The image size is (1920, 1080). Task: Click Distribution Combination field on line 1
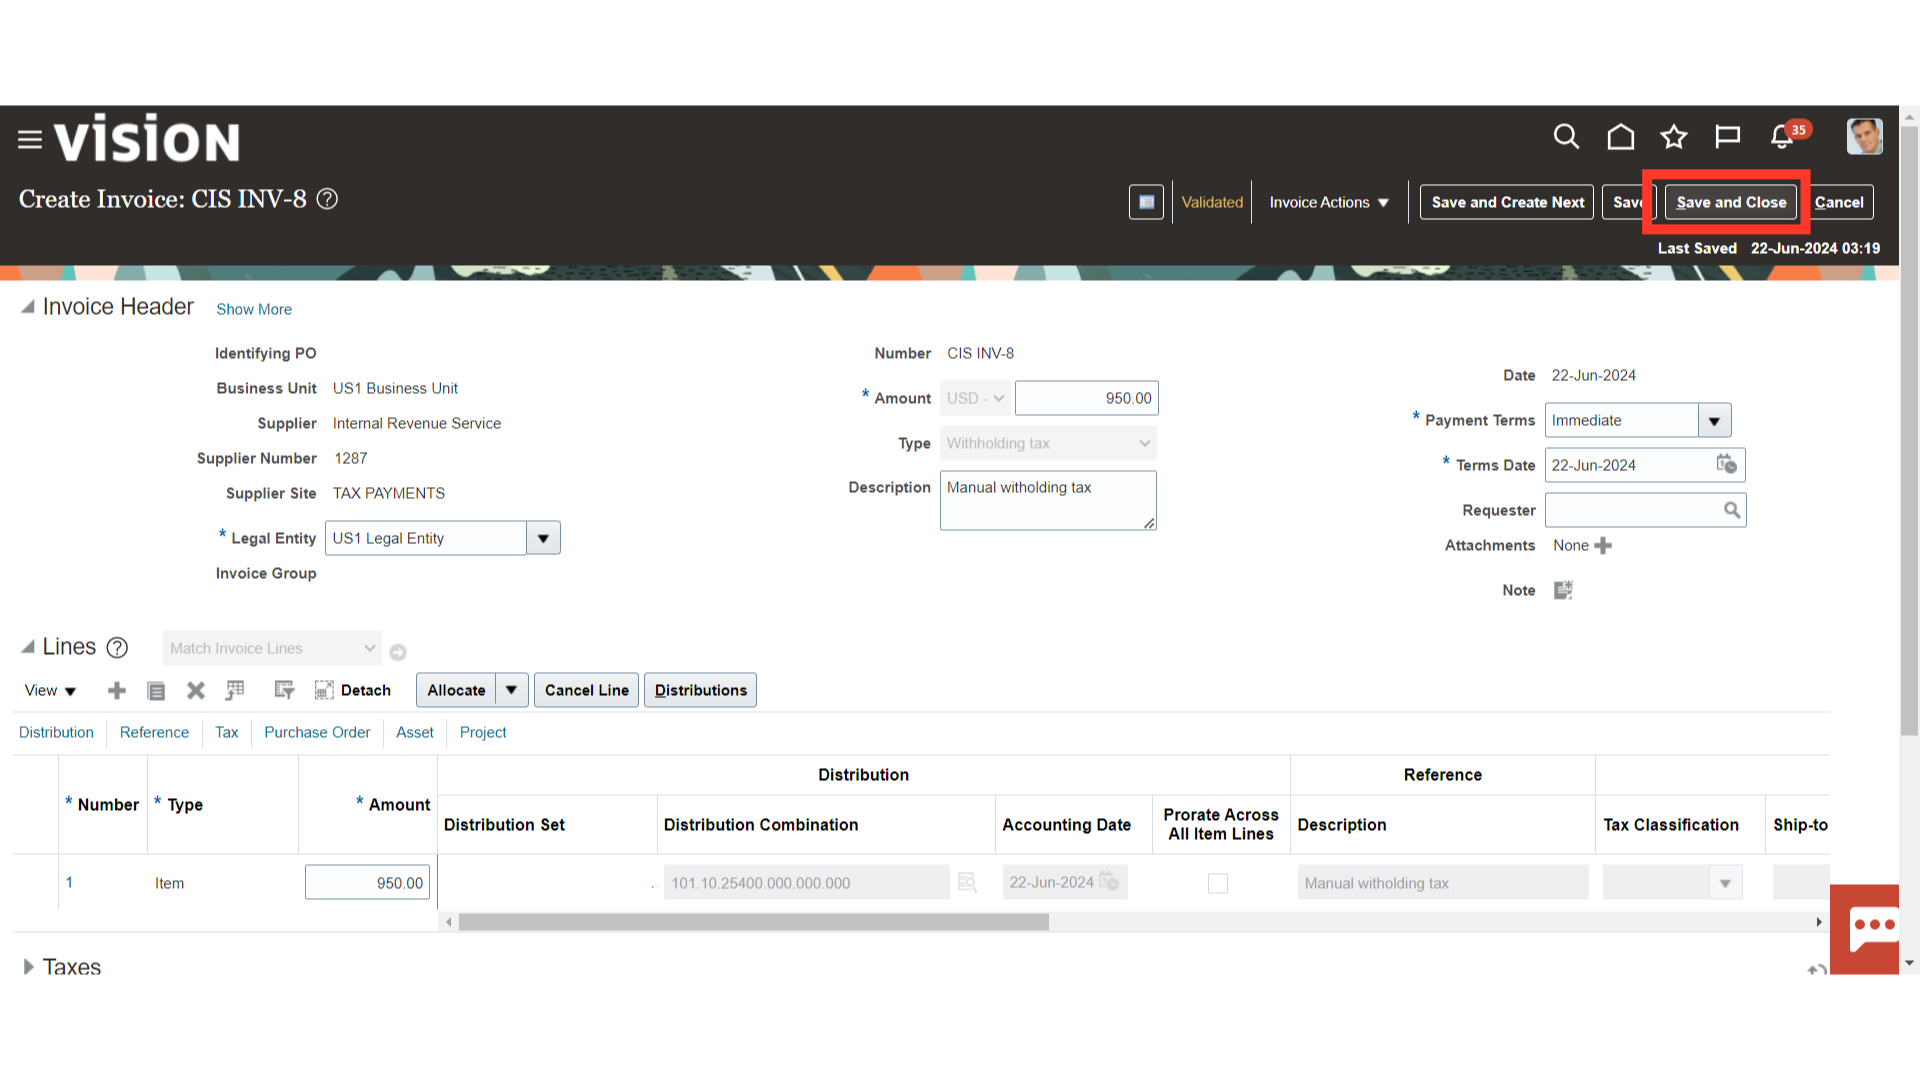pyautogui.click(x=806, y=883)
